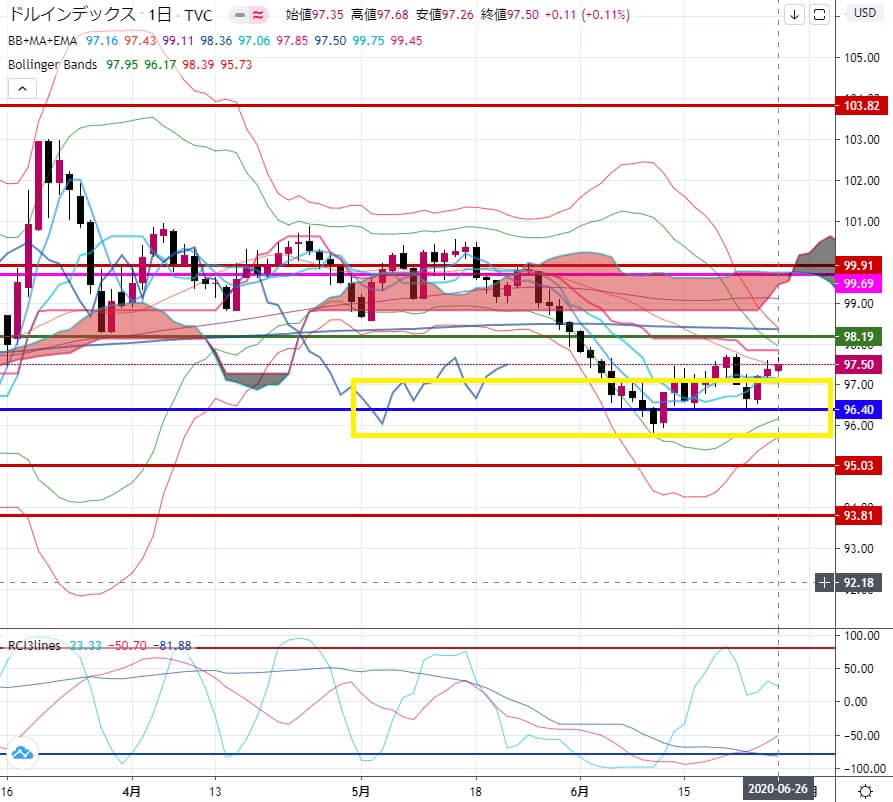Click the 23.33 RCI value

(x=85, y=645)
